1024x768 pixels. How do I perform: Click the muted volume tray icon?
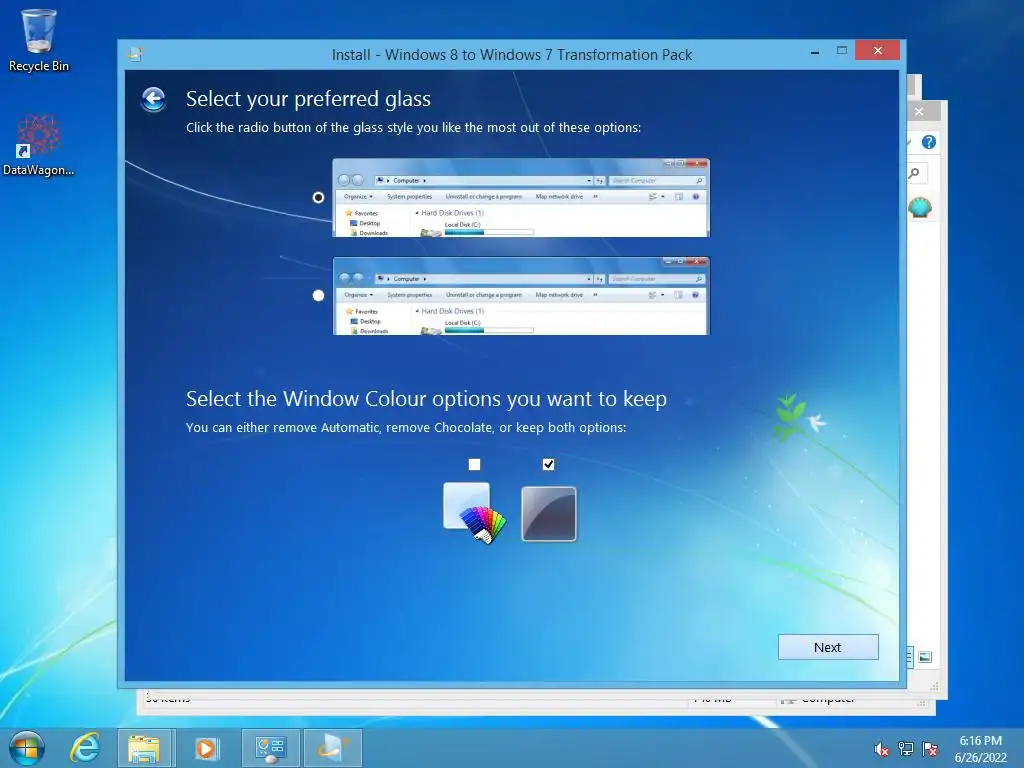coord(881,749)
